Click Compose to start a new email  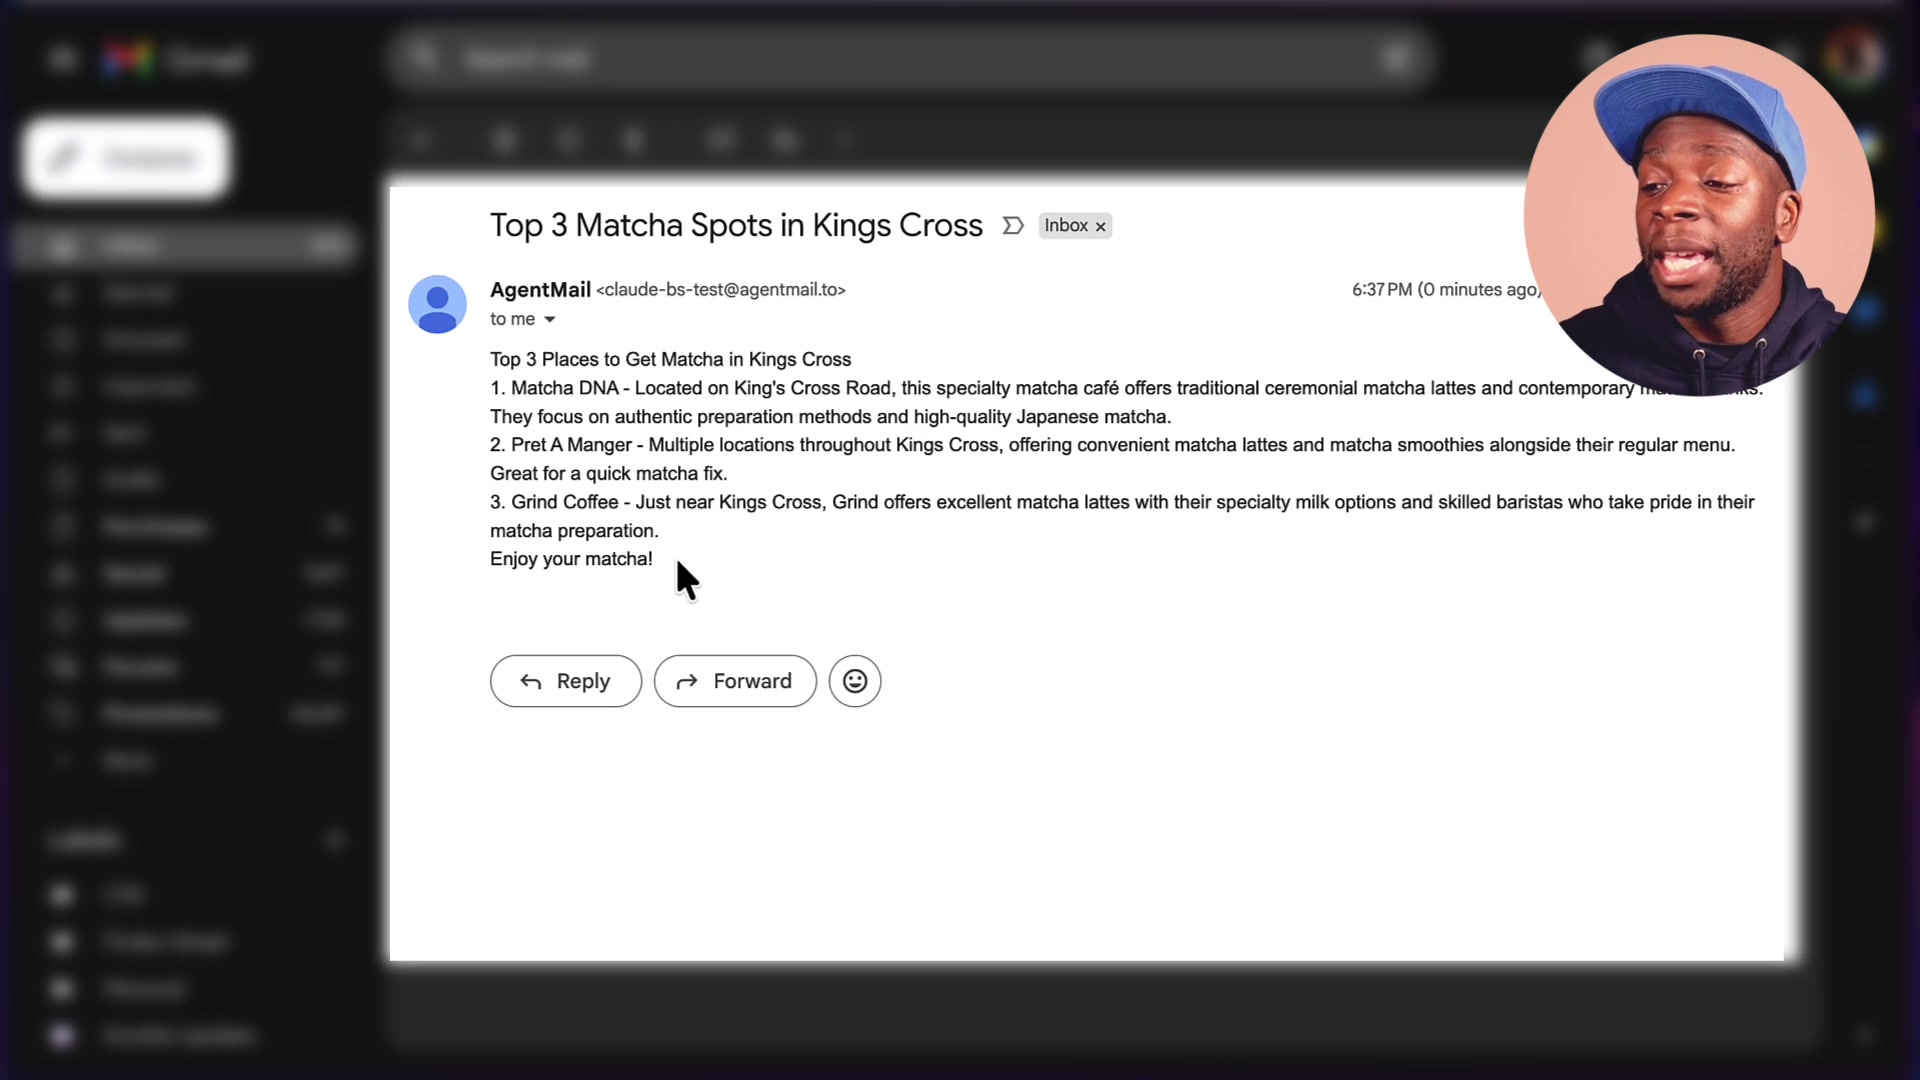(124, 157)
